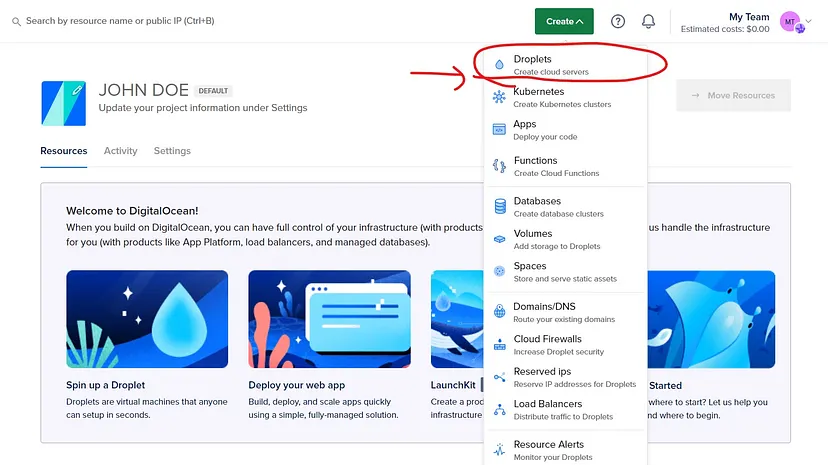Click the Load Balancers icon

click(500, 410)
